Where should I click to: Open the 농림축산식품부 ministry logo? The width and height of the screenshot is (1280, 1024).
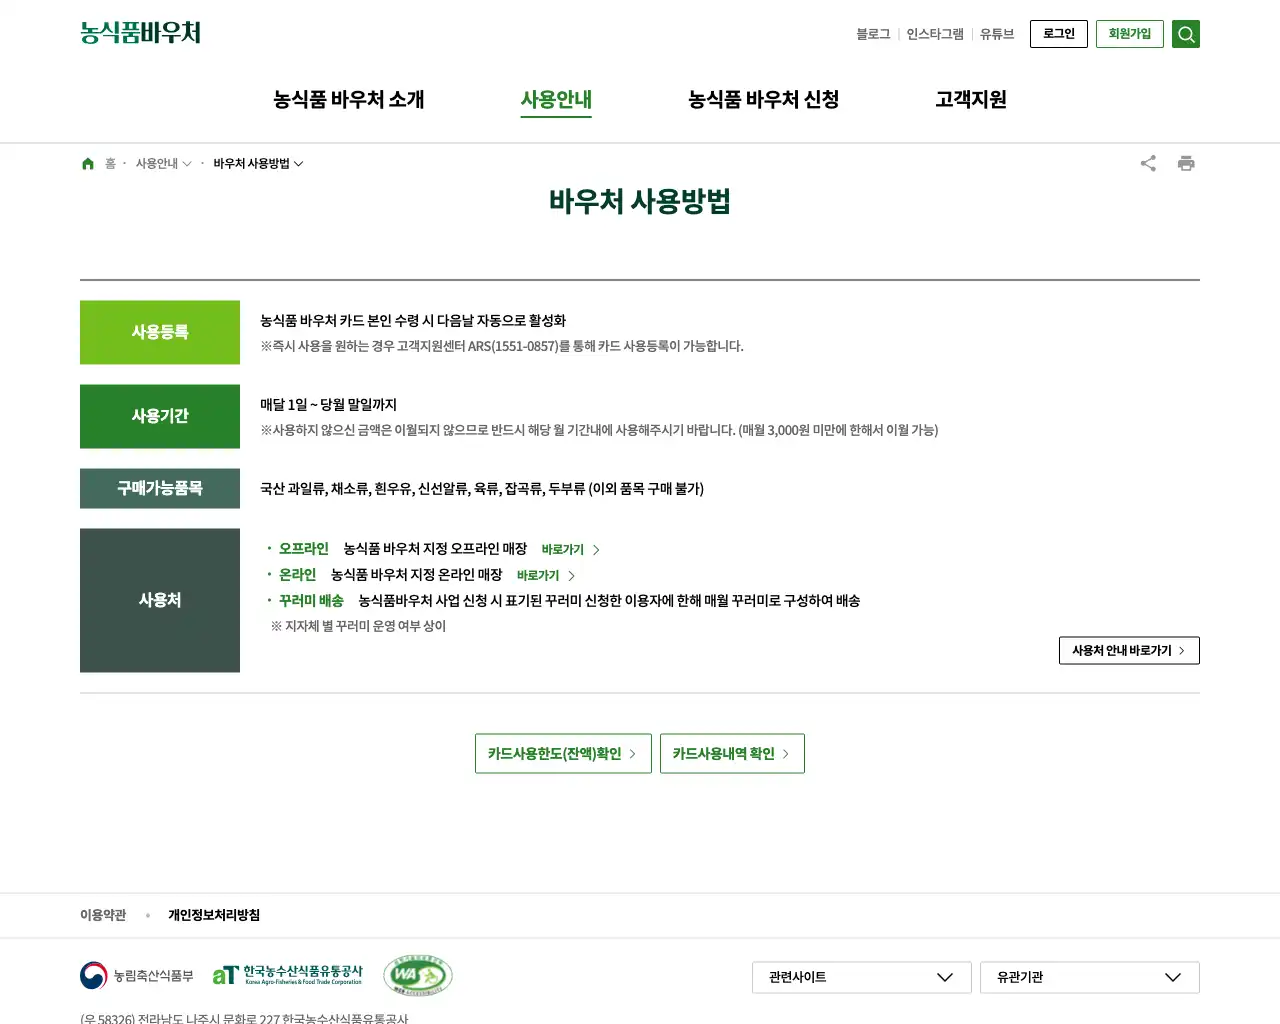pos(137,975)
